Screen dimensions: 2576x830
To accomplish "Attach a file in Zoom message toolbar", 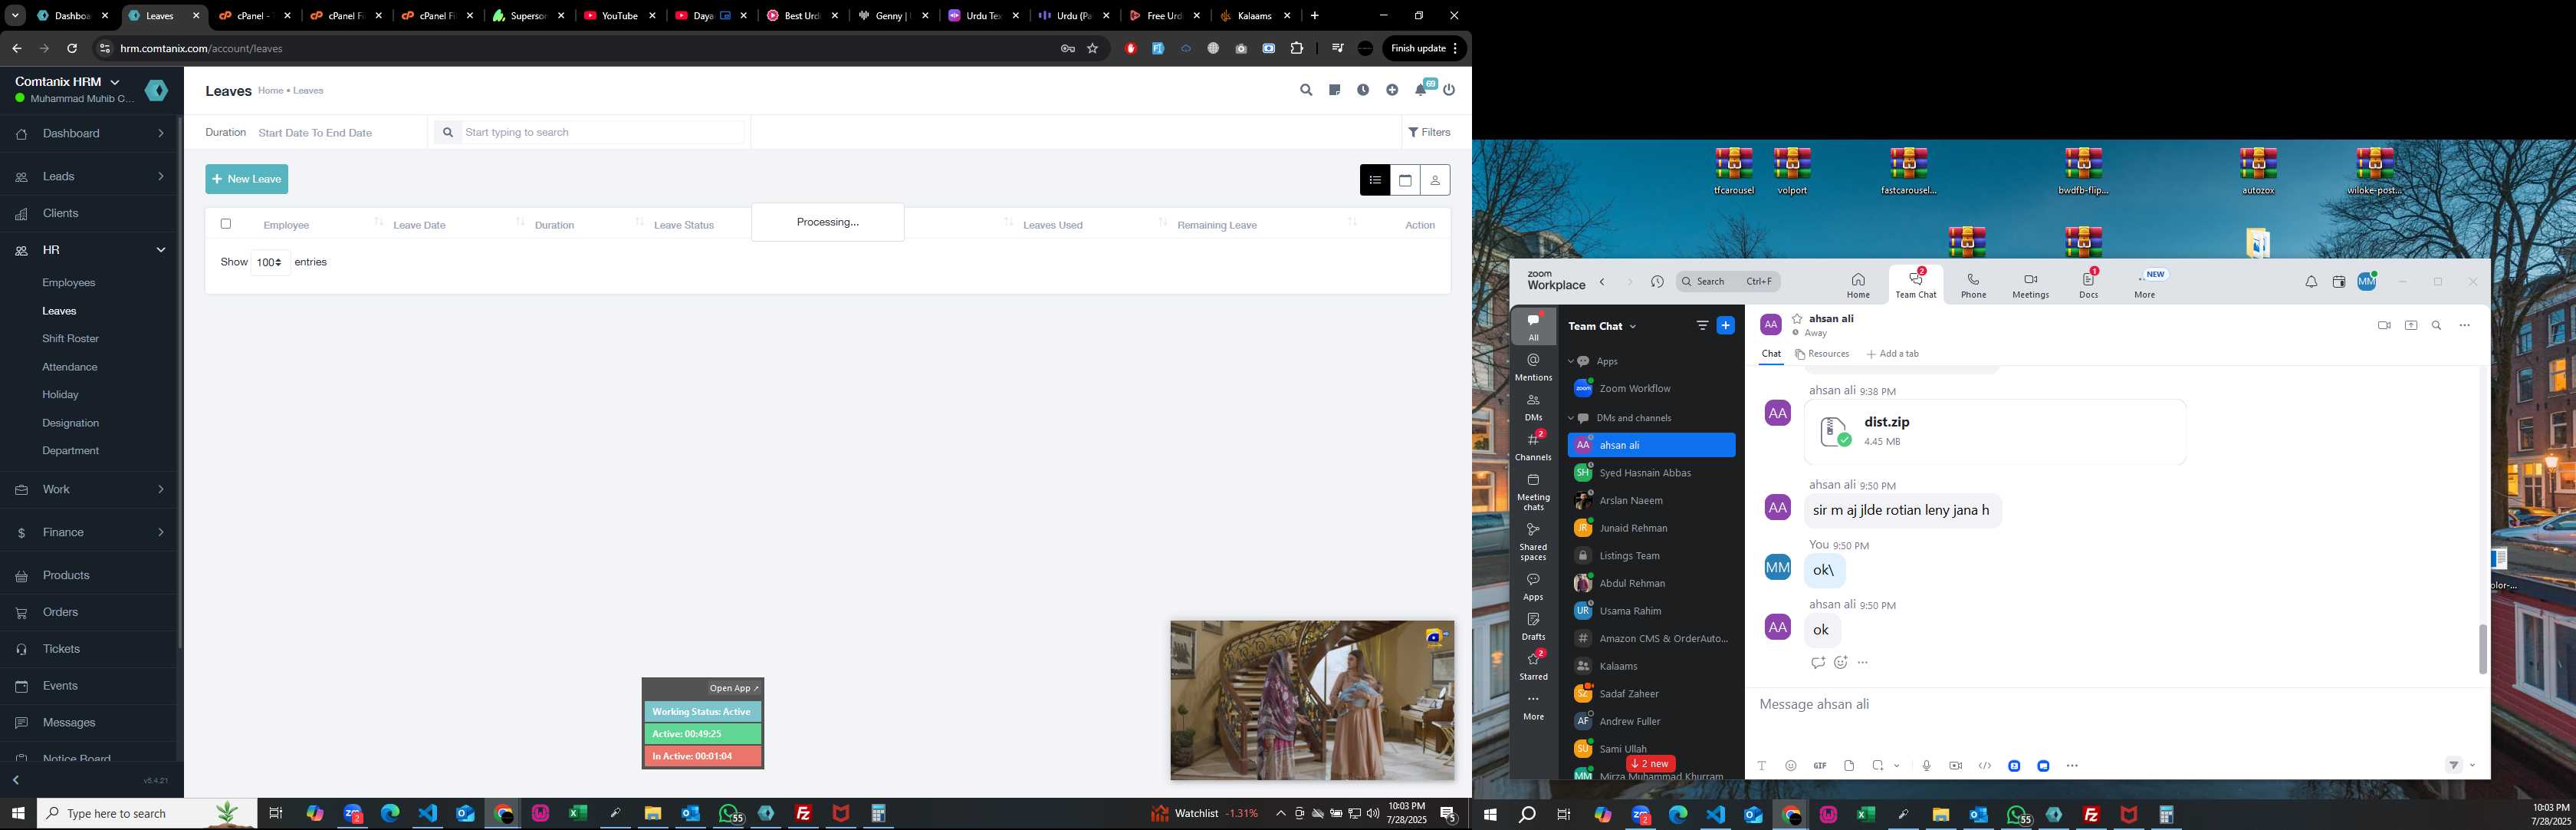I will [x=1849, y=766].
